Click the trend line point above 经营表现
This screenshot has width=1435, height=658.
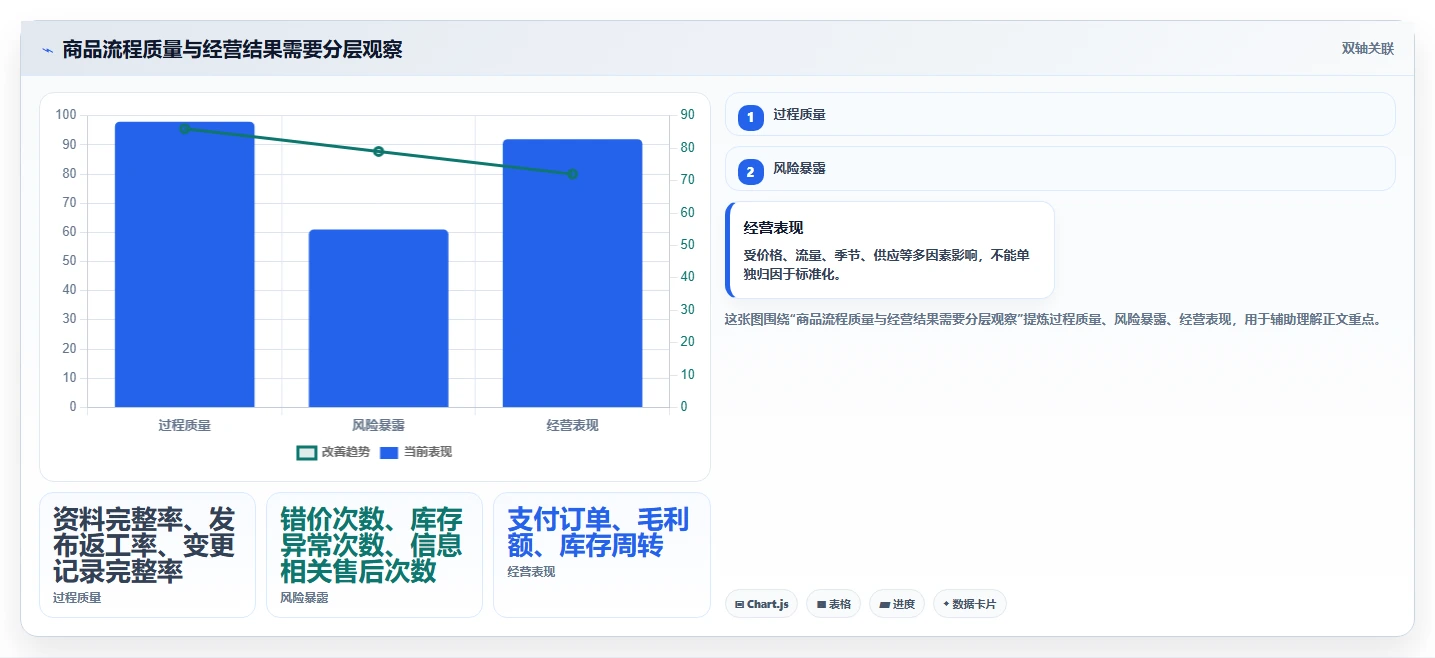(572, 174)
